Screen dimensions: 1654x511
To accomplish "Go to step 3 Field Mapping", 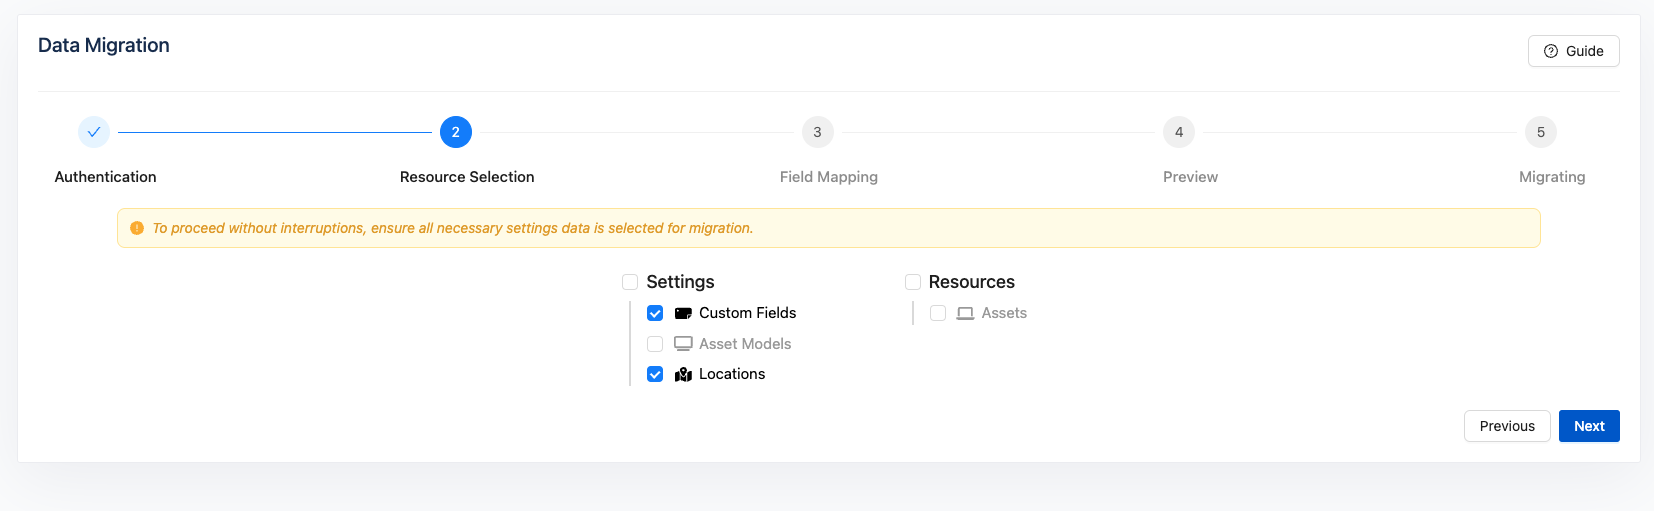I will pyautogui.click(x=817, y=132).
